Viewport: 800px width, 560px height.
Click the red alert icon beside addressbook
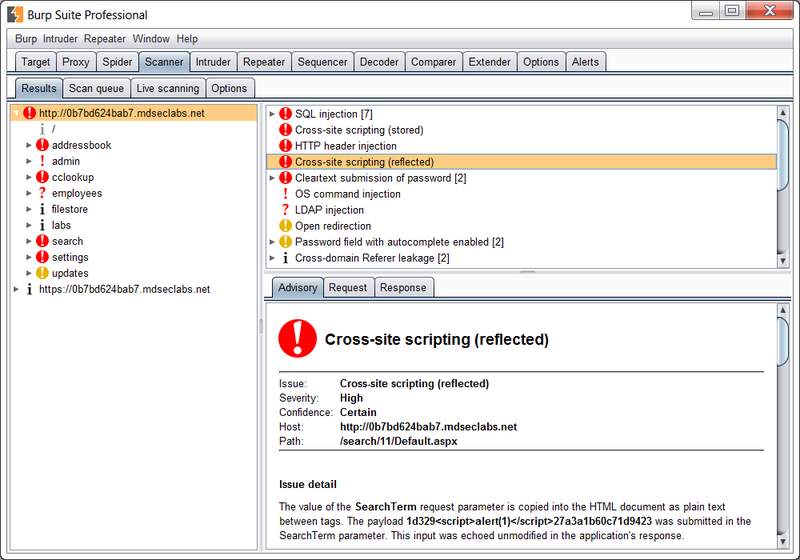point(42,145)
